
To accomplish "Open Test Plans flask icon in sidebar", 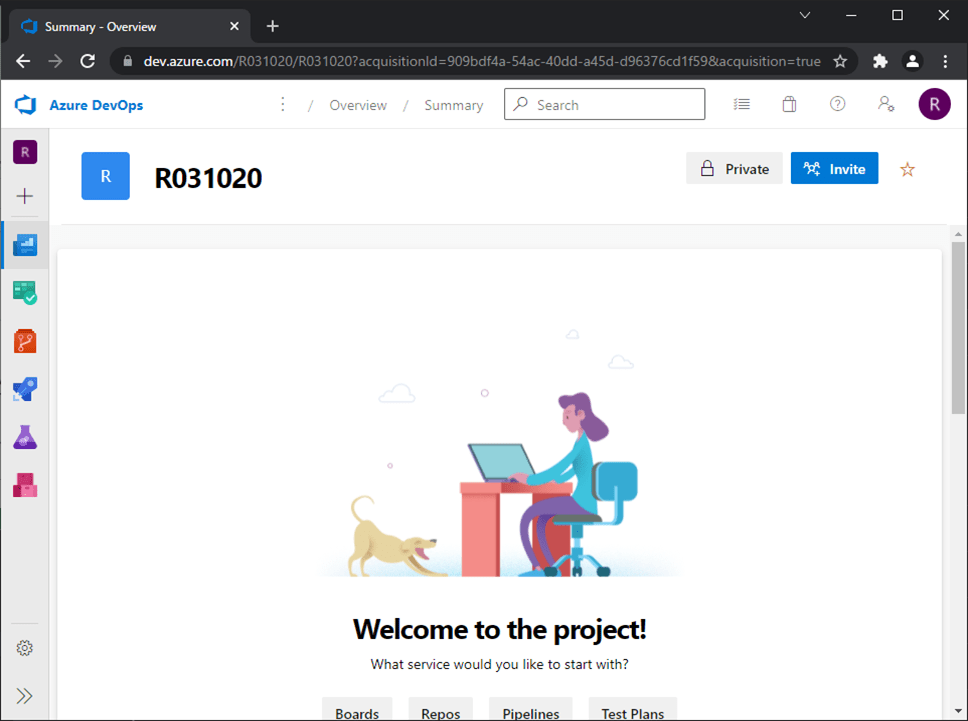I will [25, 437].
